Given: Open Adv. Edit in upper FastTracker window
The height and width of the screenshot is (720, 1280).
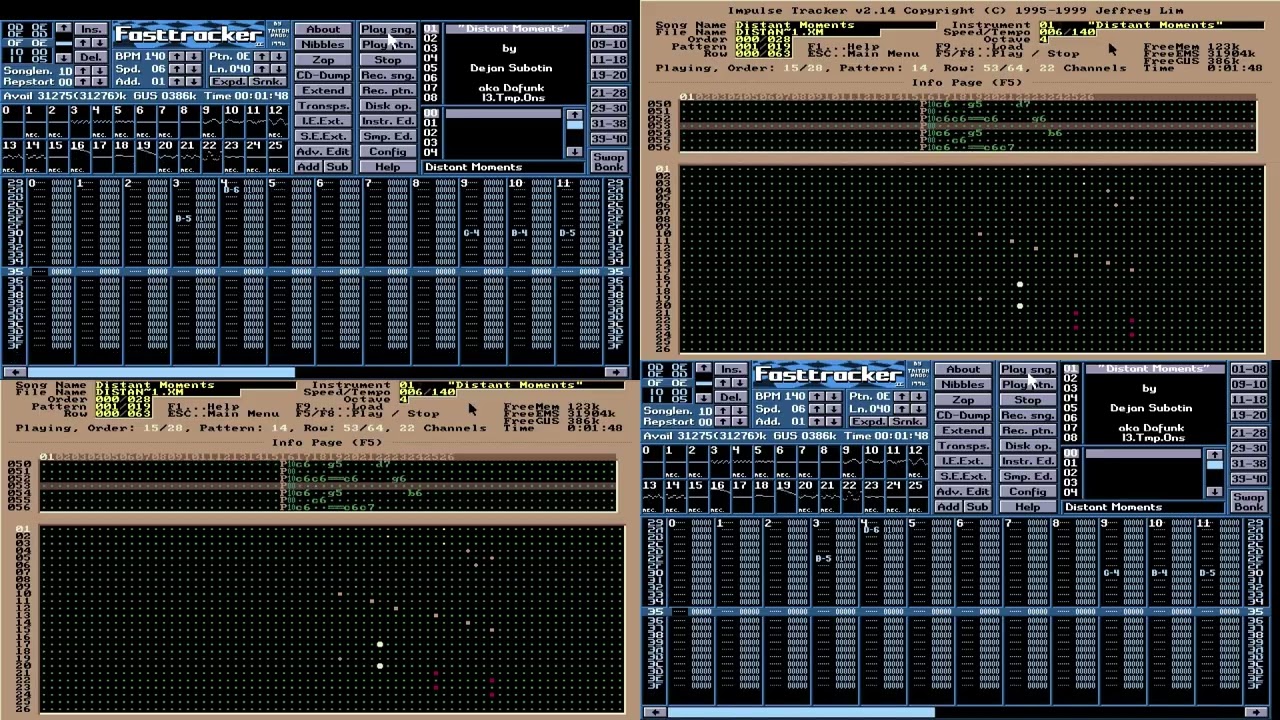Looking at the screenshot, I should (323, 151).
